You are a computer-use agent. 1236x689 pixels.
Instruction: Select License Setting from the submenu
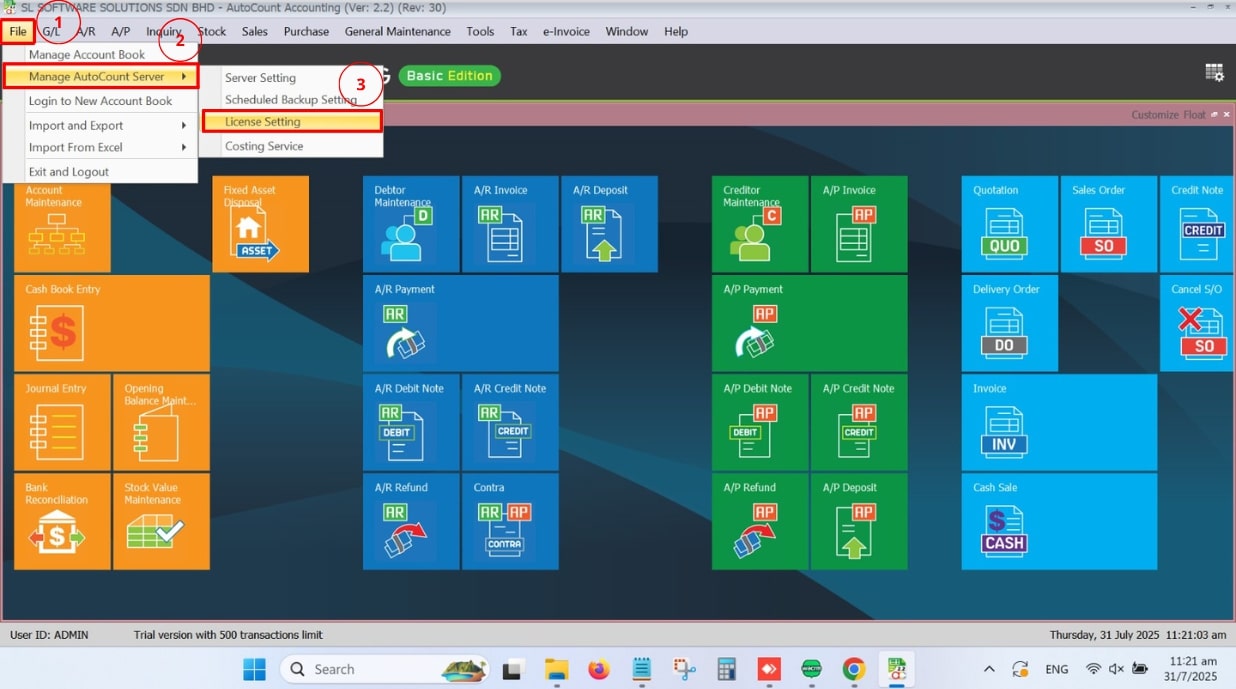[291, 122]
